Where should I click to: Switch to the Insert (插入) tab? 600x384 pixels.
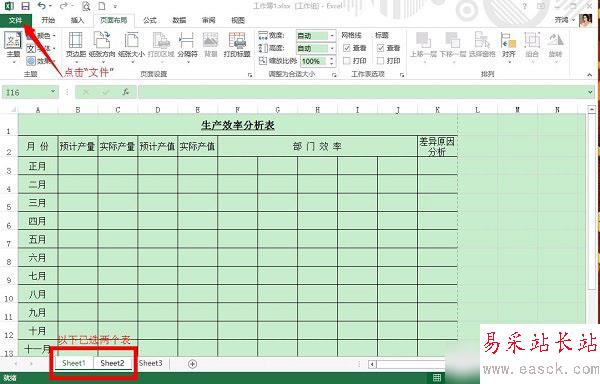[x=77, y=20]
